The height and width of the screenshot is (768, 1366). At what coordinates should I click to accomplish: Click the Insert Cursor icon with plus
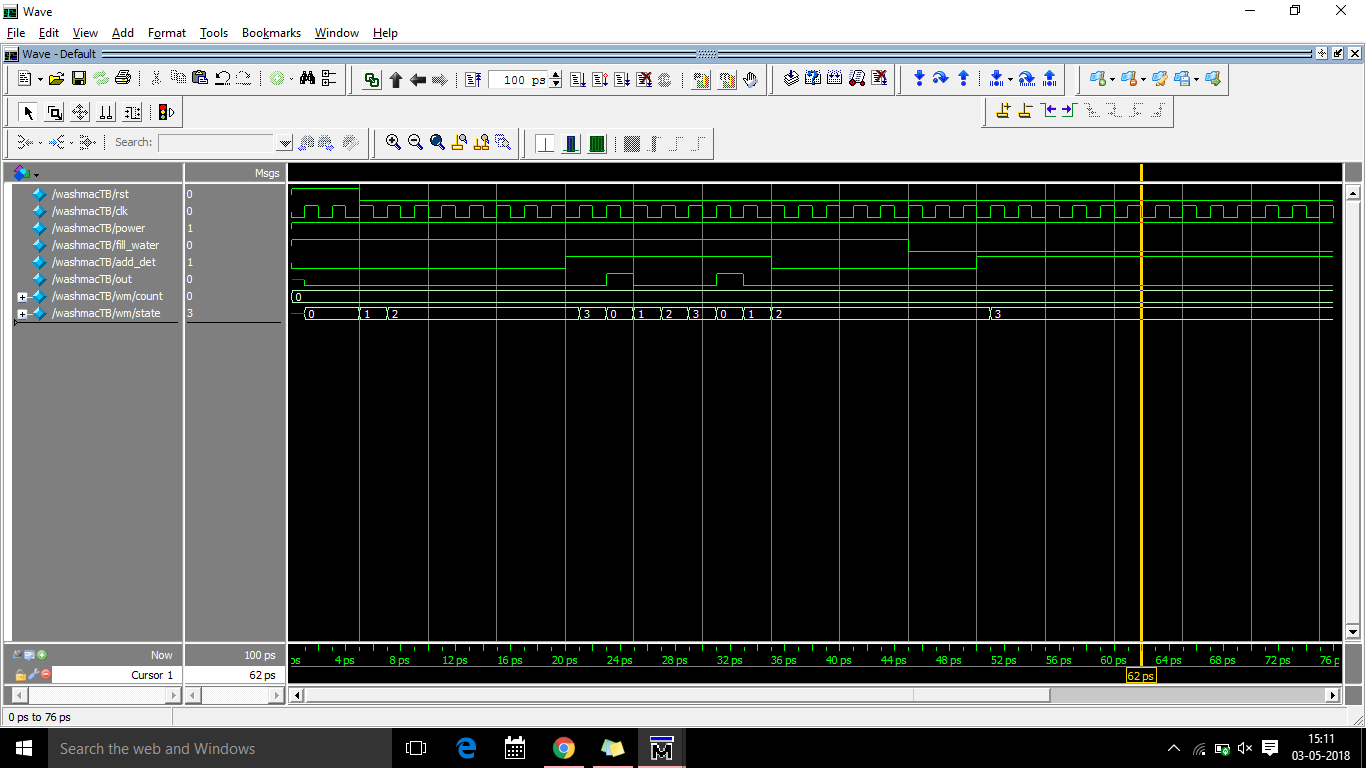(1003, 111)
